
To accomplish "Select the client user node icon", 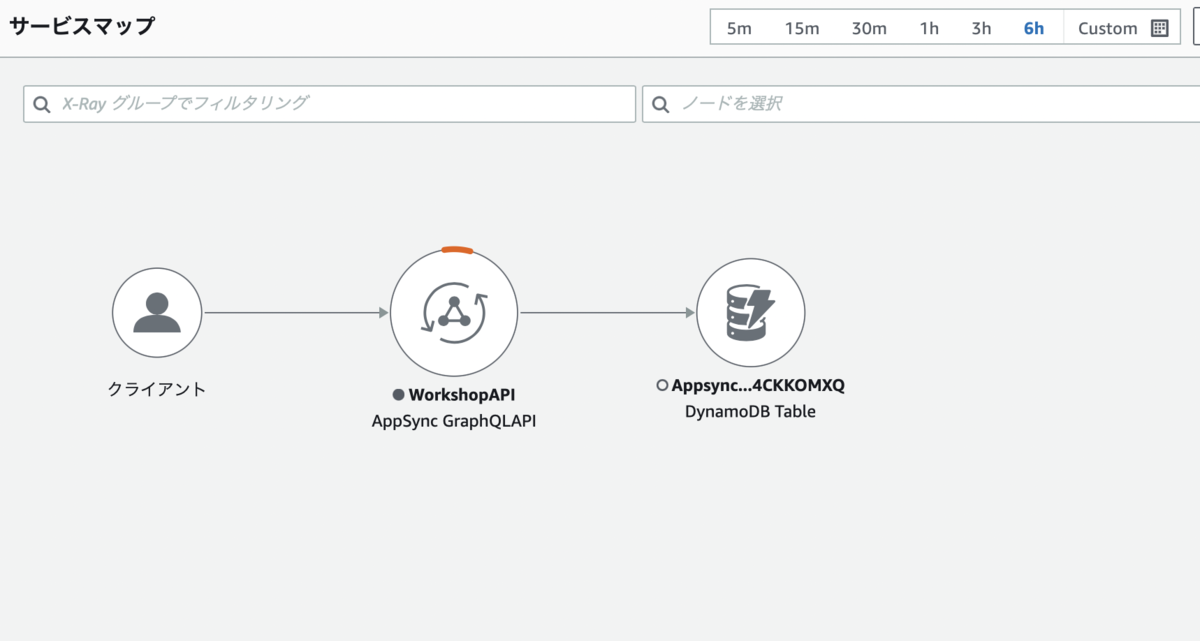I will point(157,312).
